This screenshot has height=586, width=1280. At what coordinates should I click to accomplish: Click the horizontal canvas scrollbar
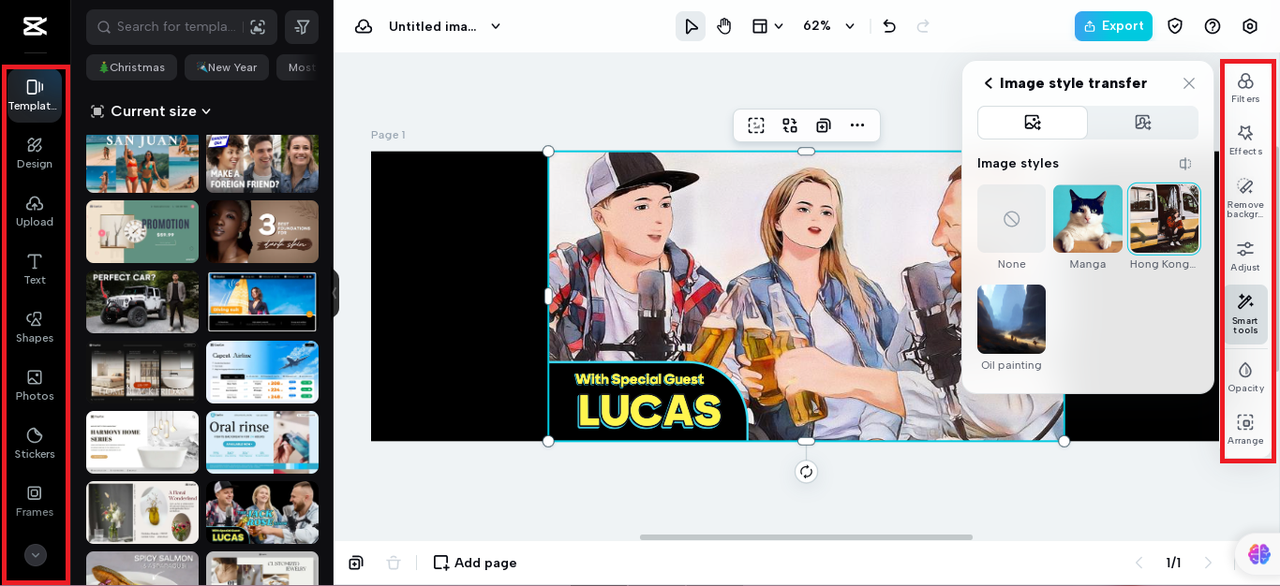coord(806,537)
